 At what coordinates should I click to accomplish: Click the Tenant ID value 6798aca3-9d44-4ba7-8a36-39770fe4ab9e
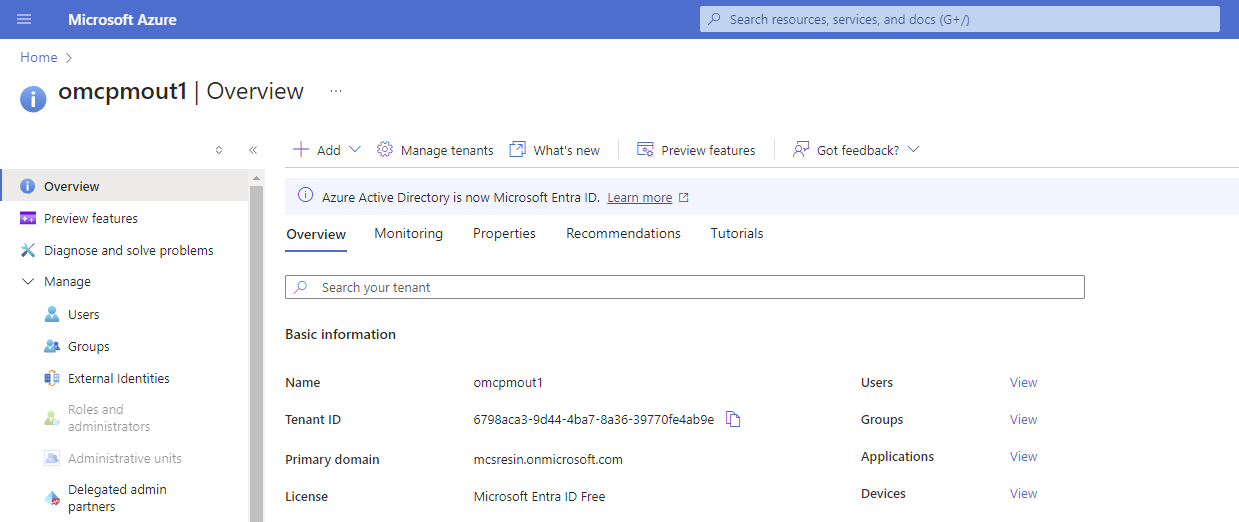point(594,419)
